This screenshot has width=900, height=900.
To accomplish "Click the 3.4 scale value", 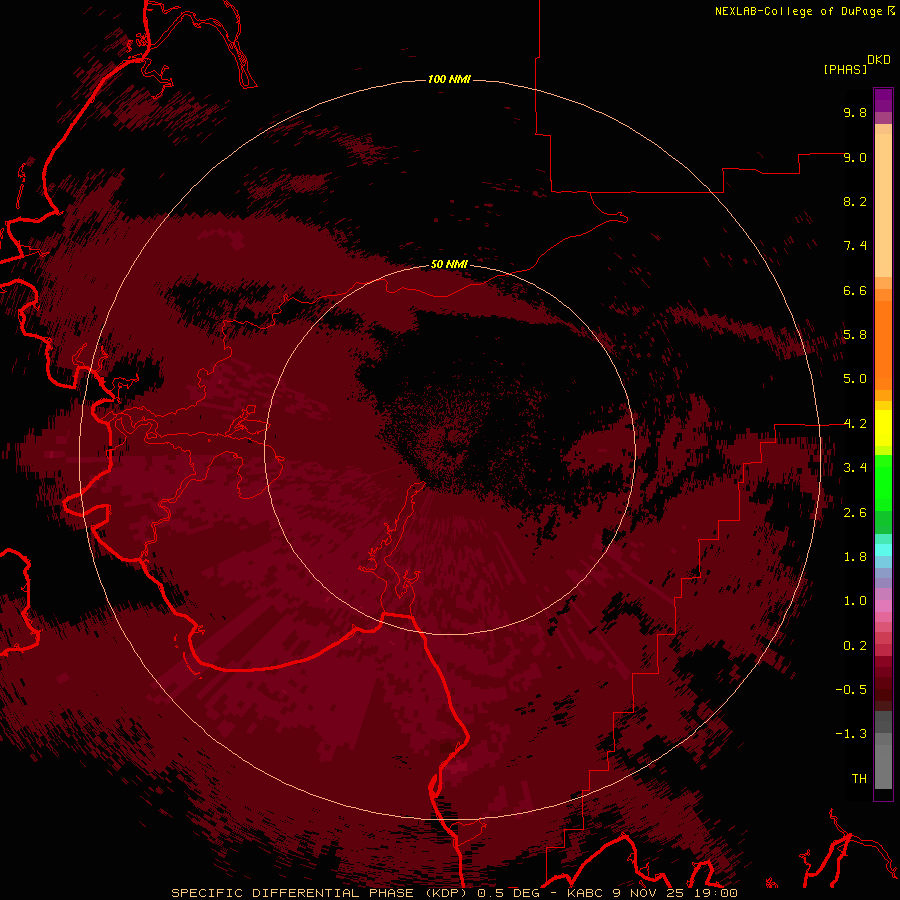I will pyautogui.click(x=855, y=468).
